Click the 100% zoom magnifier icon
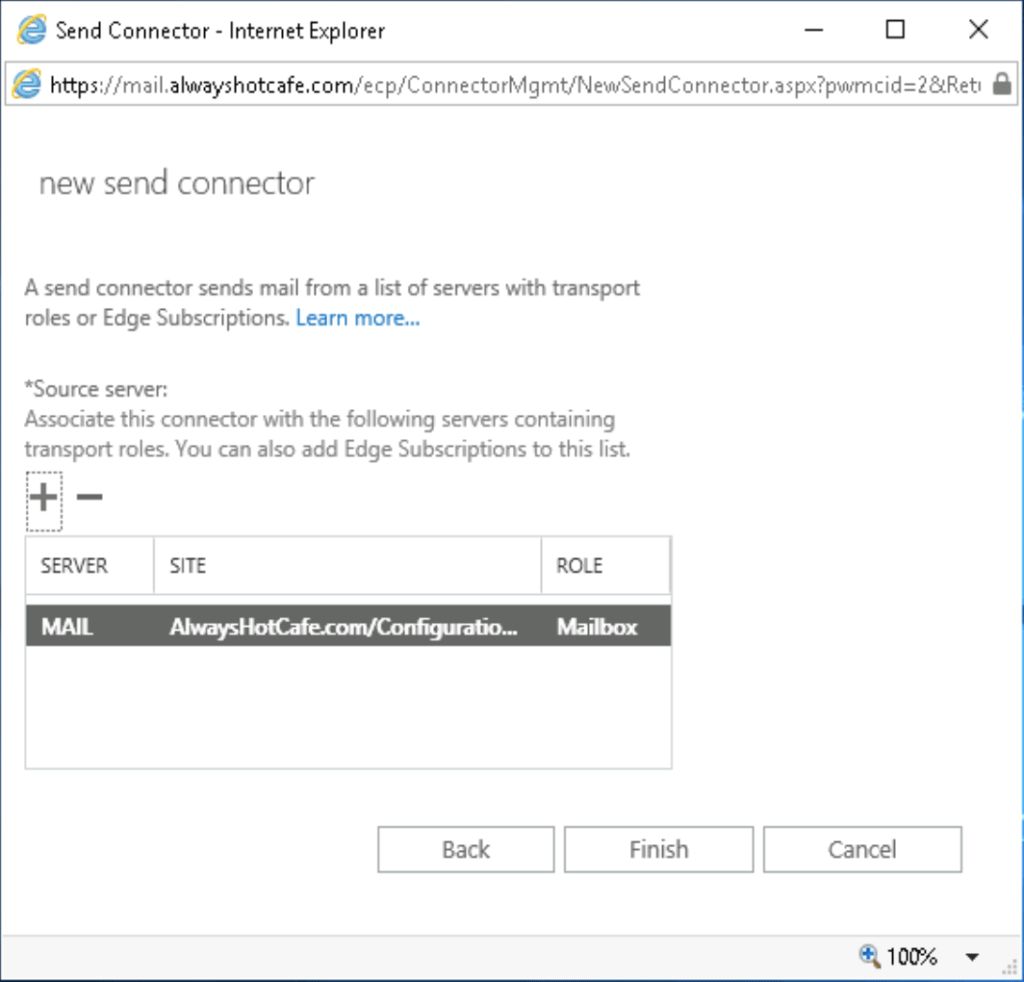 (x=869, y=956)
